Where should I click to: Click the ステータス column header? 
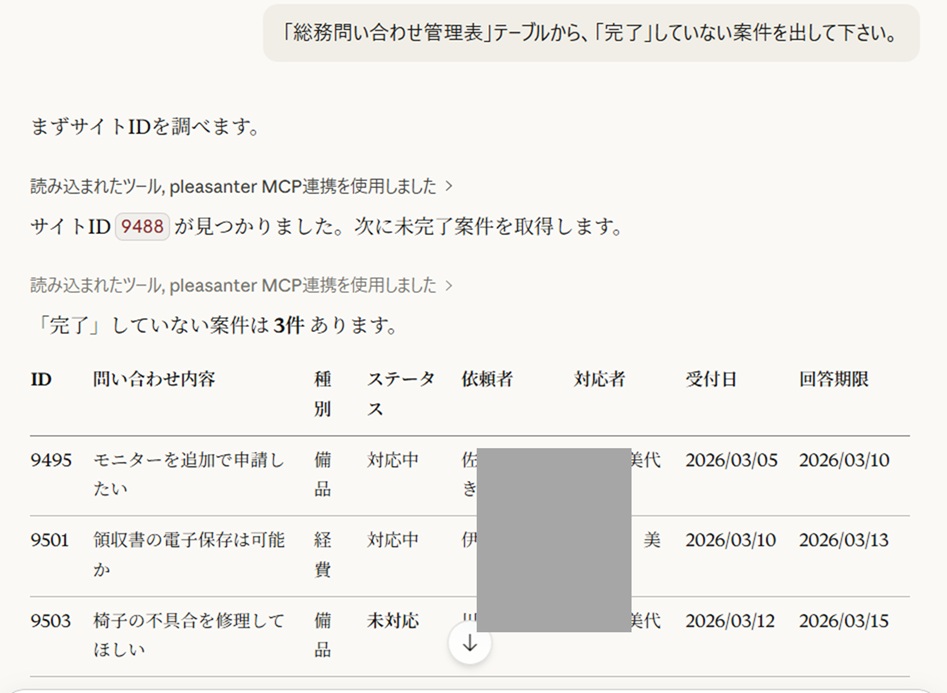400,394
